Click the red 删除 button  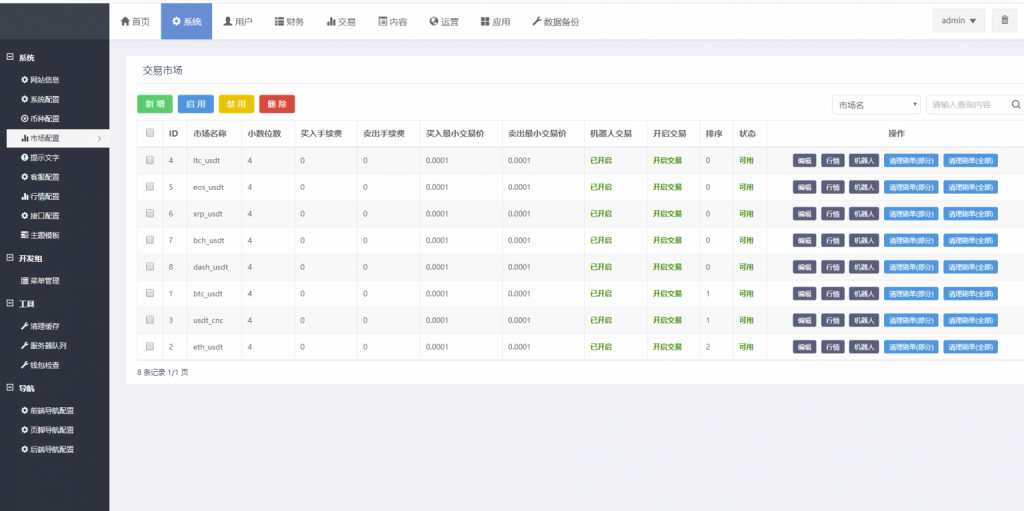[x=277, y=104]
